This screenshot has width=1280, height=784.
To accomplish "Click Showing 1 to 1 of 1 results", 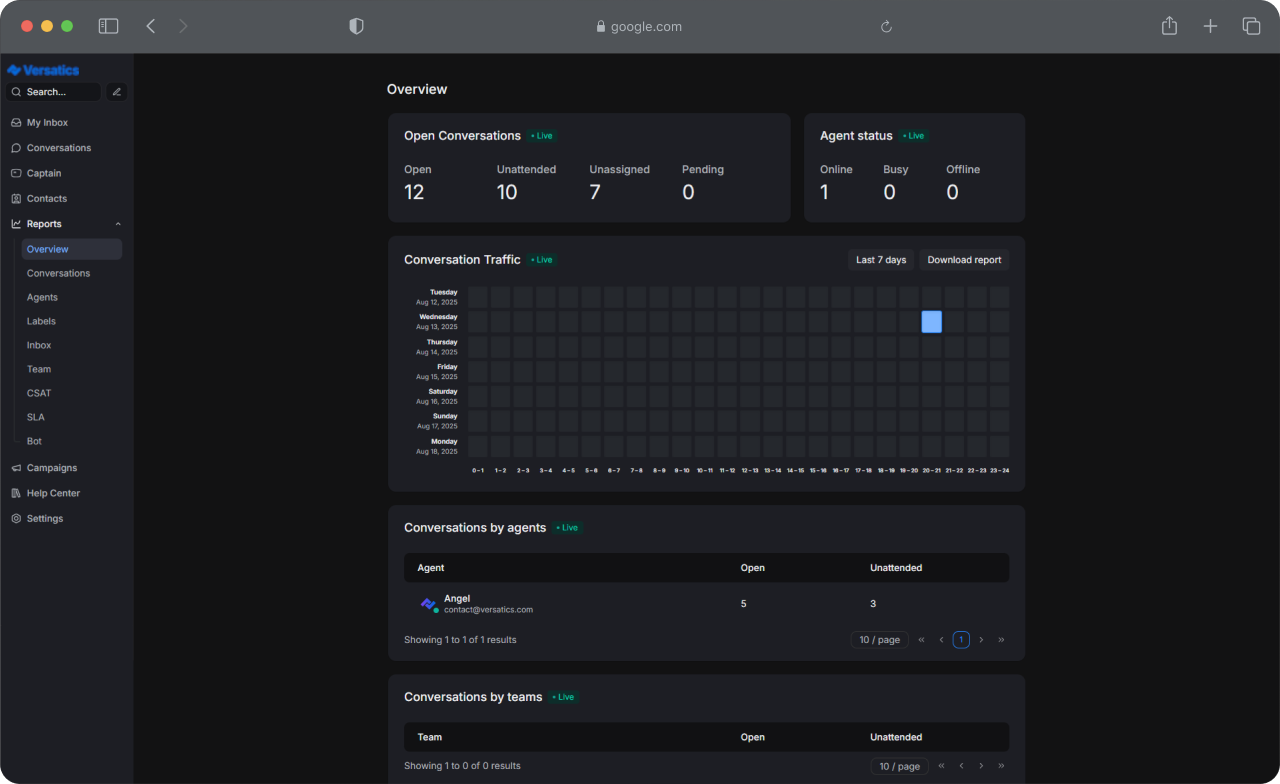I will (x=460, y=640).
